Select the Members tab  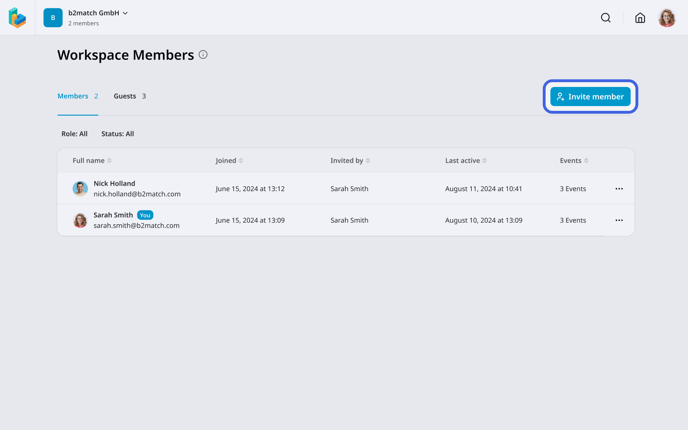[77, 96]
